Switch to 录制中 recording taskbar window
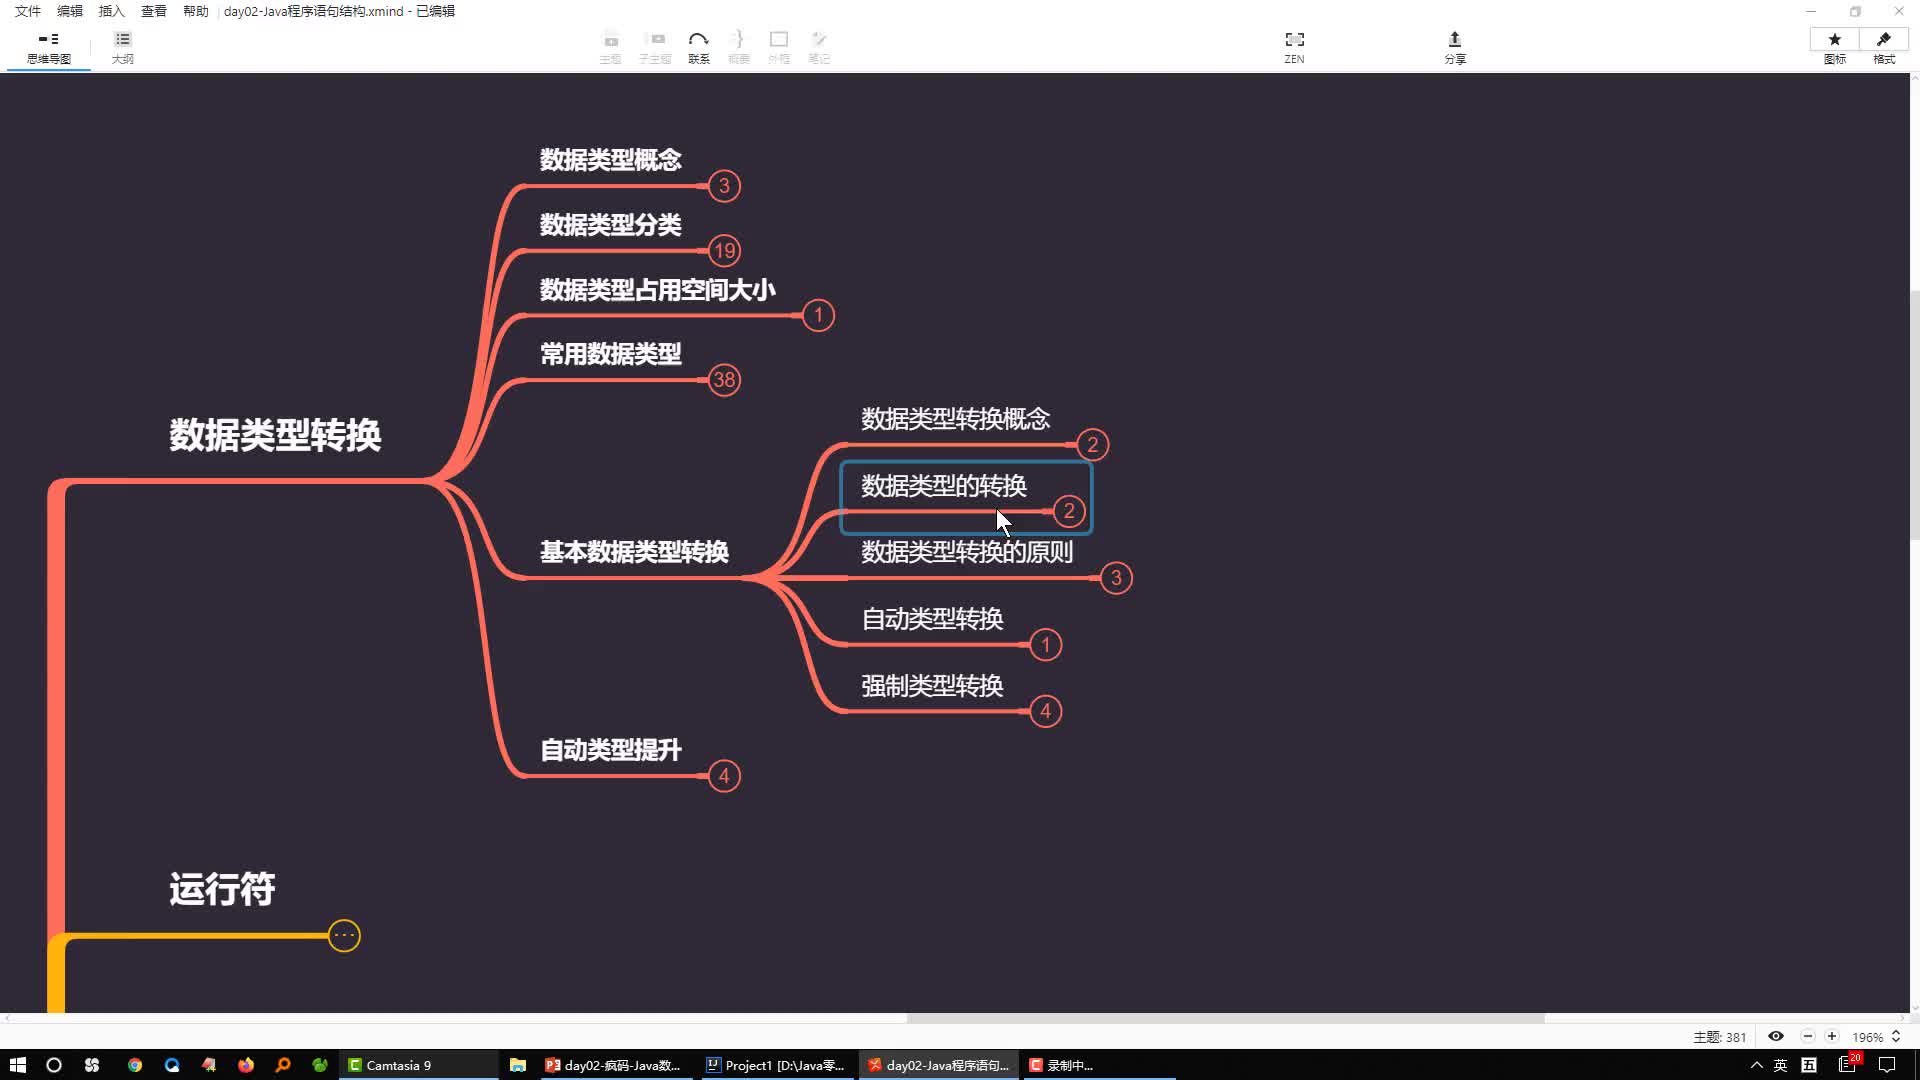1920x1080 pixels. tap(1097, 1065)
